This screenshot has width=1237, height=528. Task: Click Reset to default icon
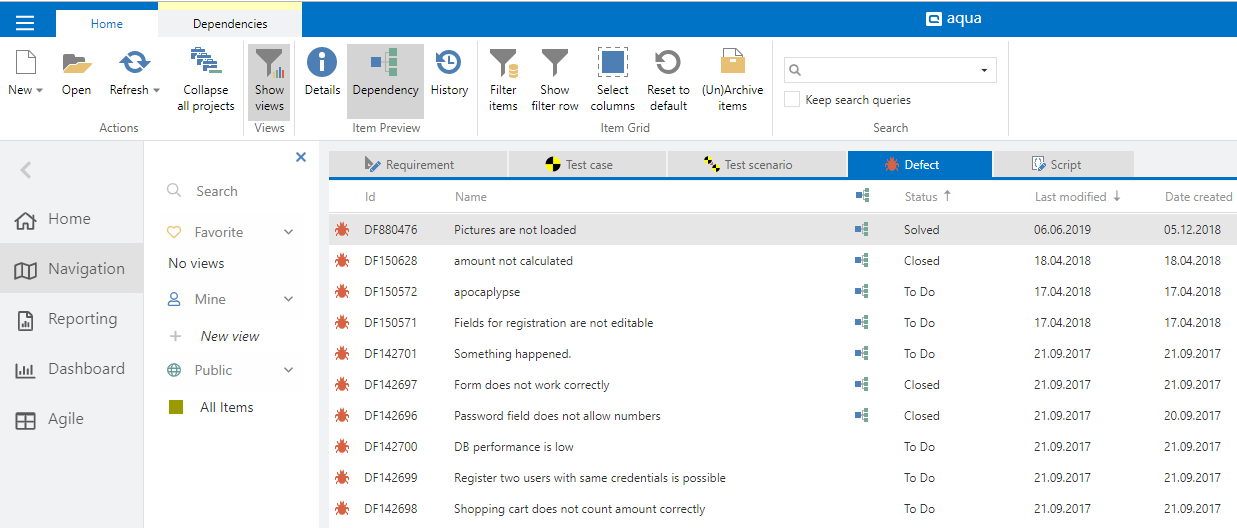coord(667,64)
